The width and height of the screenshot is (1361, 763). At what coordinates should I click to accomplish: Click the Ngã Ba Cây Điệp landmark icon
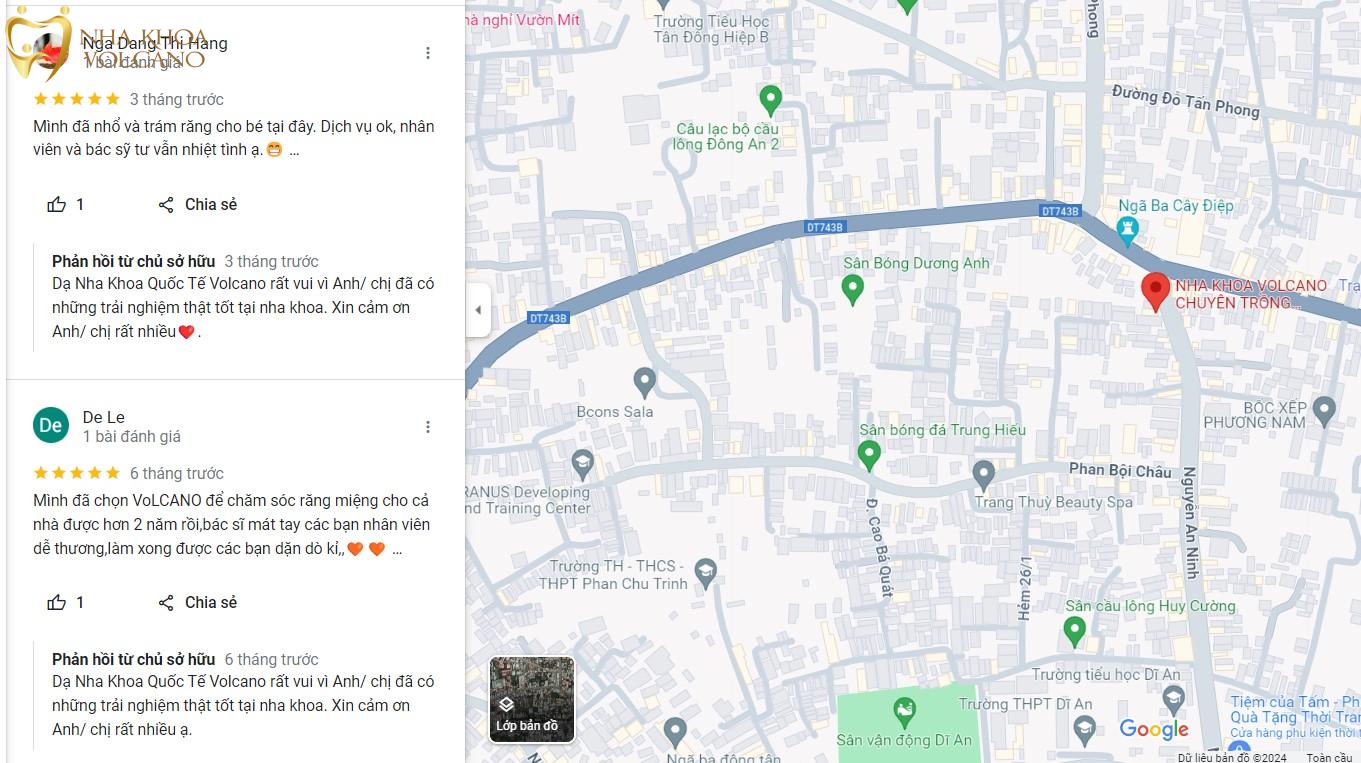[x=1129, y=232]
